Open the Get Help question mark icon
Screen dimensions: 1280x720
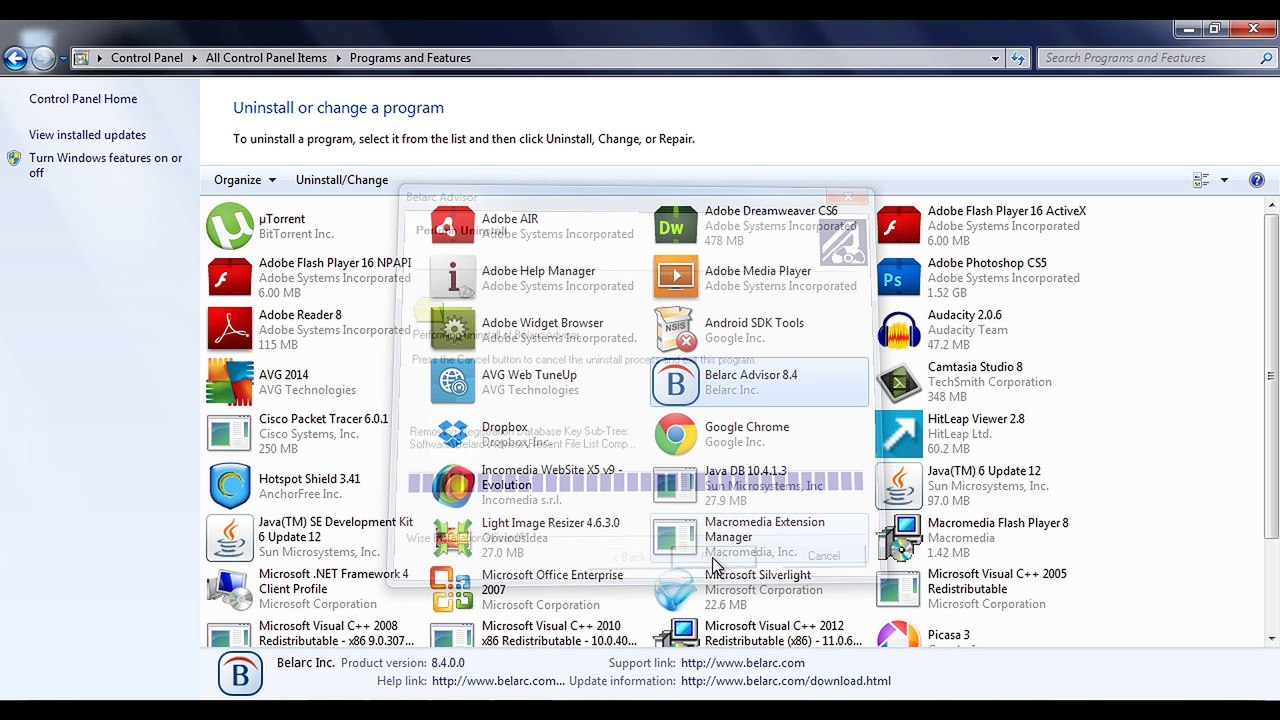1257,180
